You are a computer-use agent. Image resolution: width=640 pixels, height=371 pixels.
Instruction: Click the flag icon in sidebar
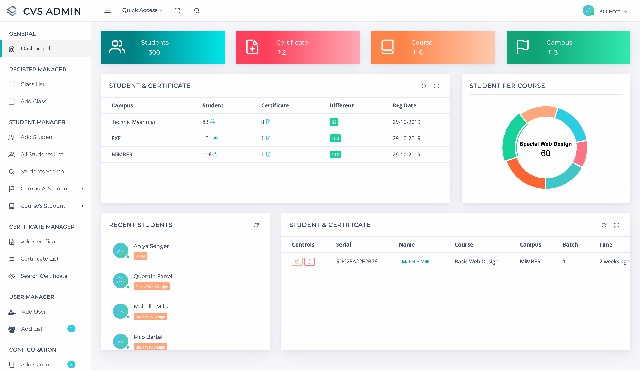point(11,189)
